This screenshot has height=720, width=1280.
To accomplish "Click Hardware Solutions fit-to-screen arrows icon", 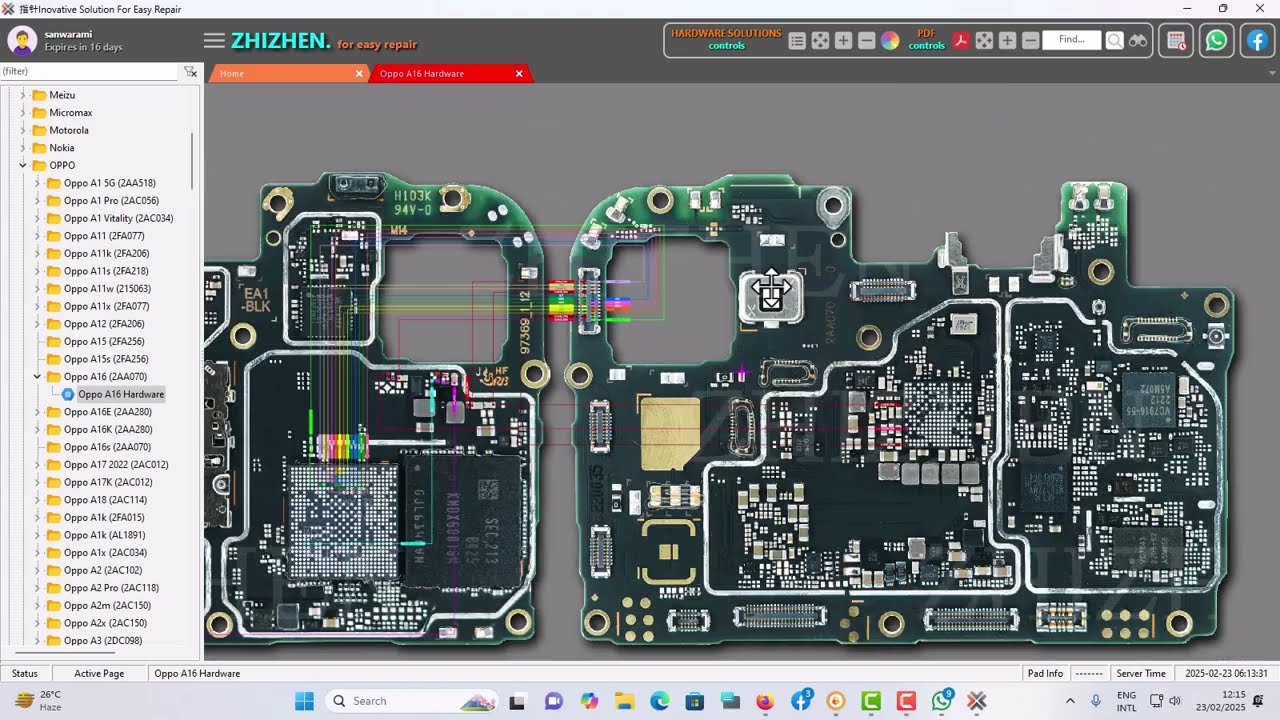I will coord(820,41).
